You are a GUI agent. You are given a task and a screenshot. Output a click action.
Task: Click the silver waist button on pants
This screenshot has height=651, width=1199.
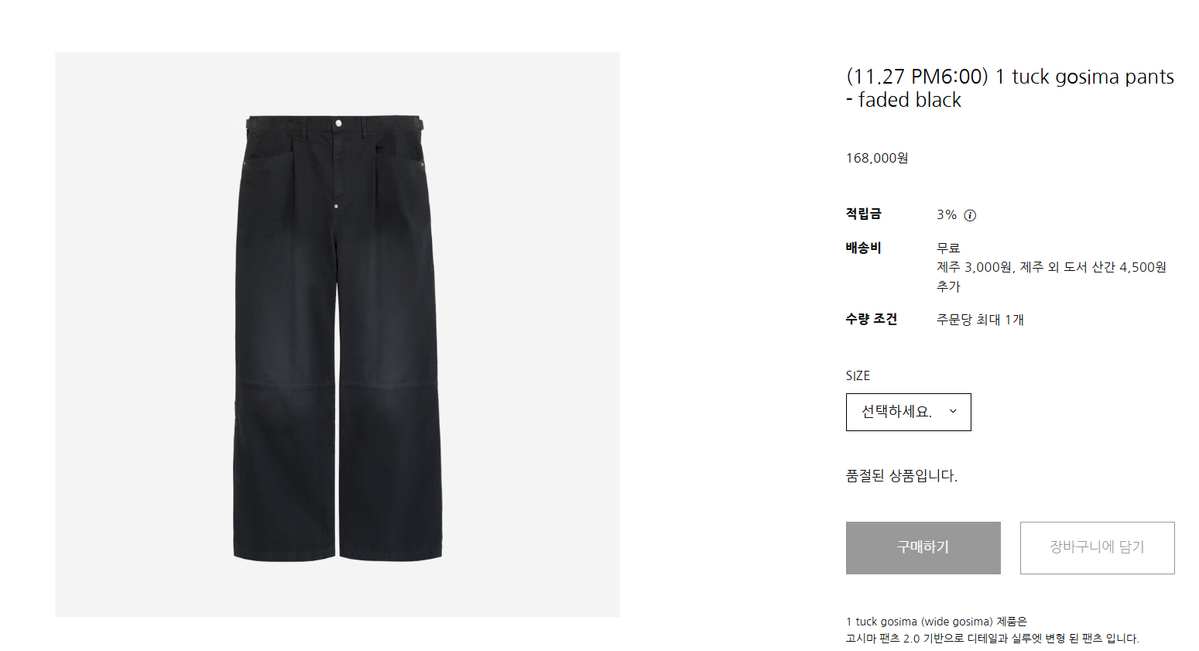338,123
